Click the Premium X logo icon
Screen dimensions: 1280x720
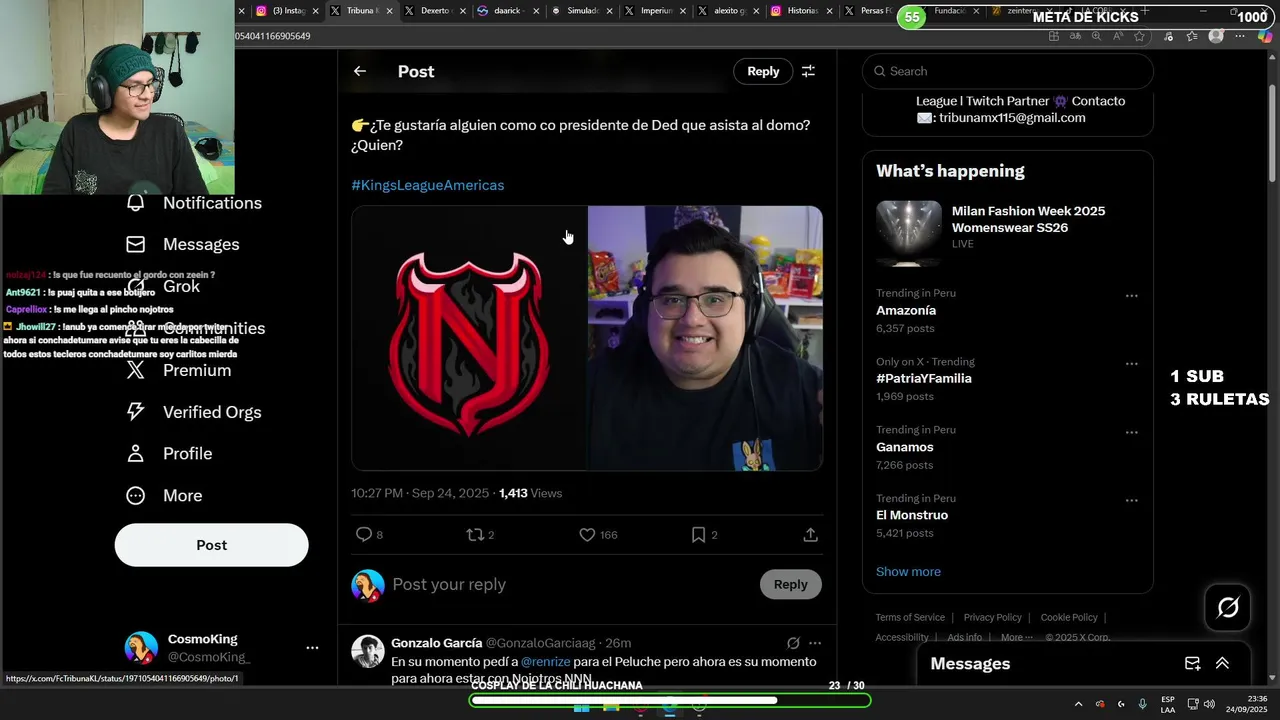136,370
